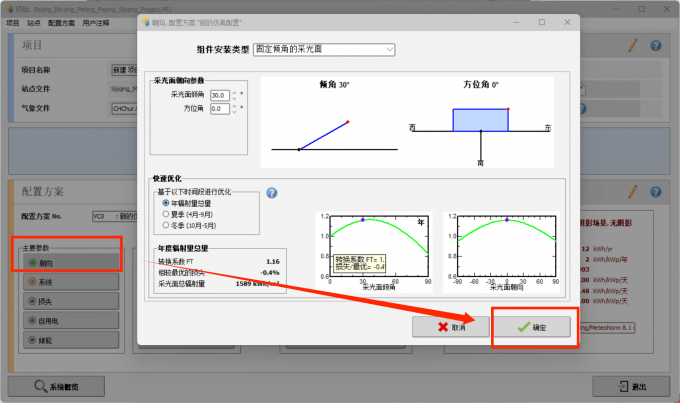Click the red tilt handle in 倾角 diagram
The width and height of the screenshot is (680, 403).
(348, 122)
